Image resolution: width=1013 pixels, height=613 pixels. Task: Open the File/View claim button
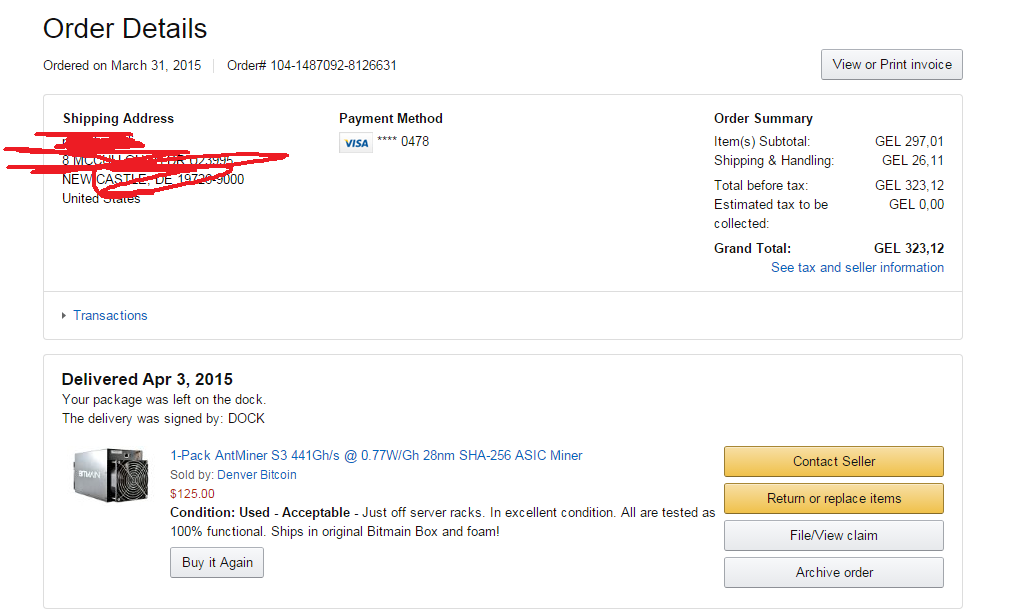tap(833, 535)
